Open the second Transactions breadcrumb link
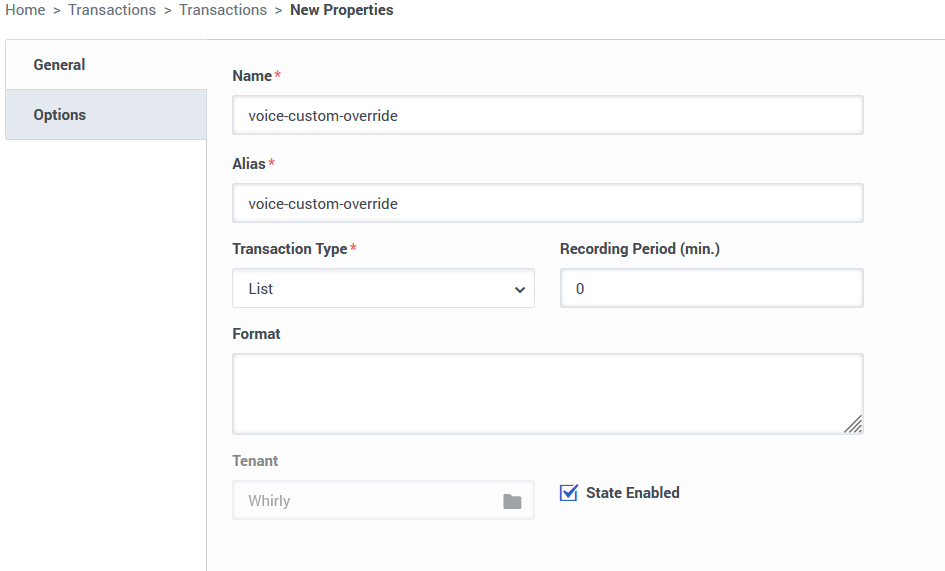This screenshot has height=571, width=945. [x=223, y=10]
